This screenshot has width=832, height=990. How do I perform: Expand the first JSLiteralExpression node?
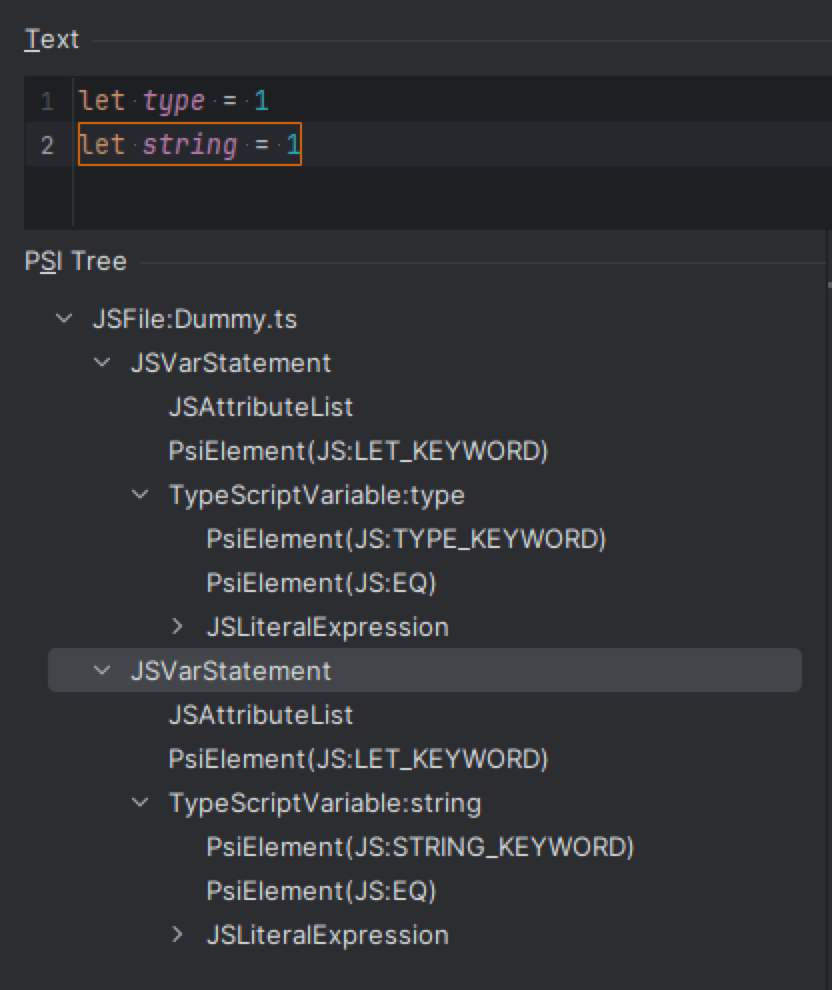177,627
